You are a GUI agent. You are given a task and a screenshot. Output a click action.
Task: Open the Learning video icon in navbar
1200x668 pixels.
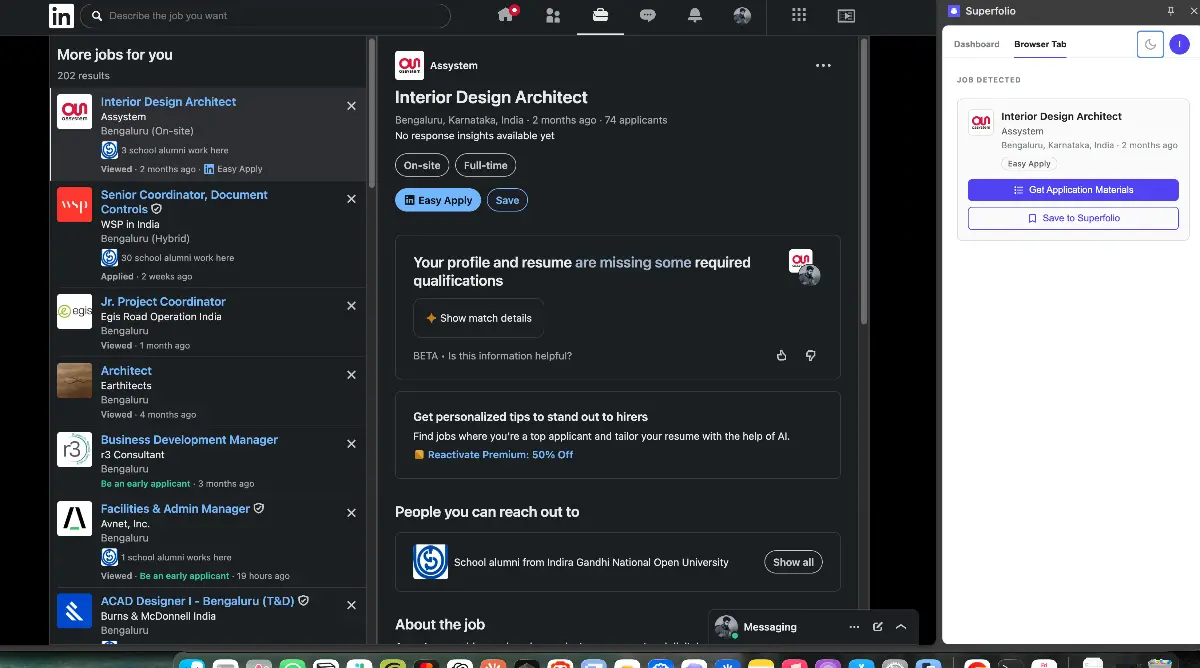tap(845, 15)
